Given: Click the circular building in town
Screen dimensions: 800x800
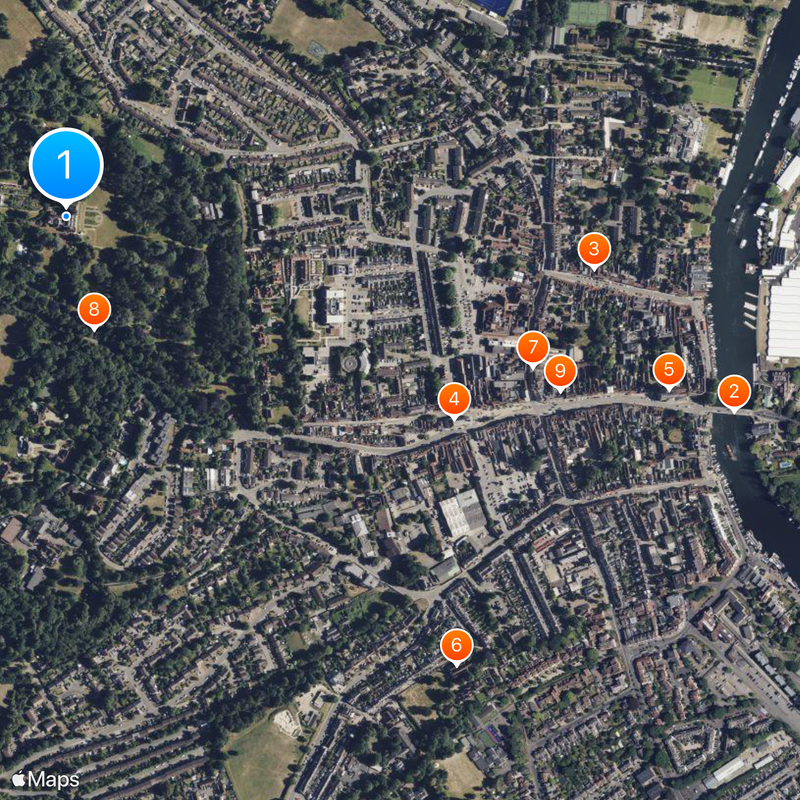Looking at the screenshot, I should click(x=351, y=364).
